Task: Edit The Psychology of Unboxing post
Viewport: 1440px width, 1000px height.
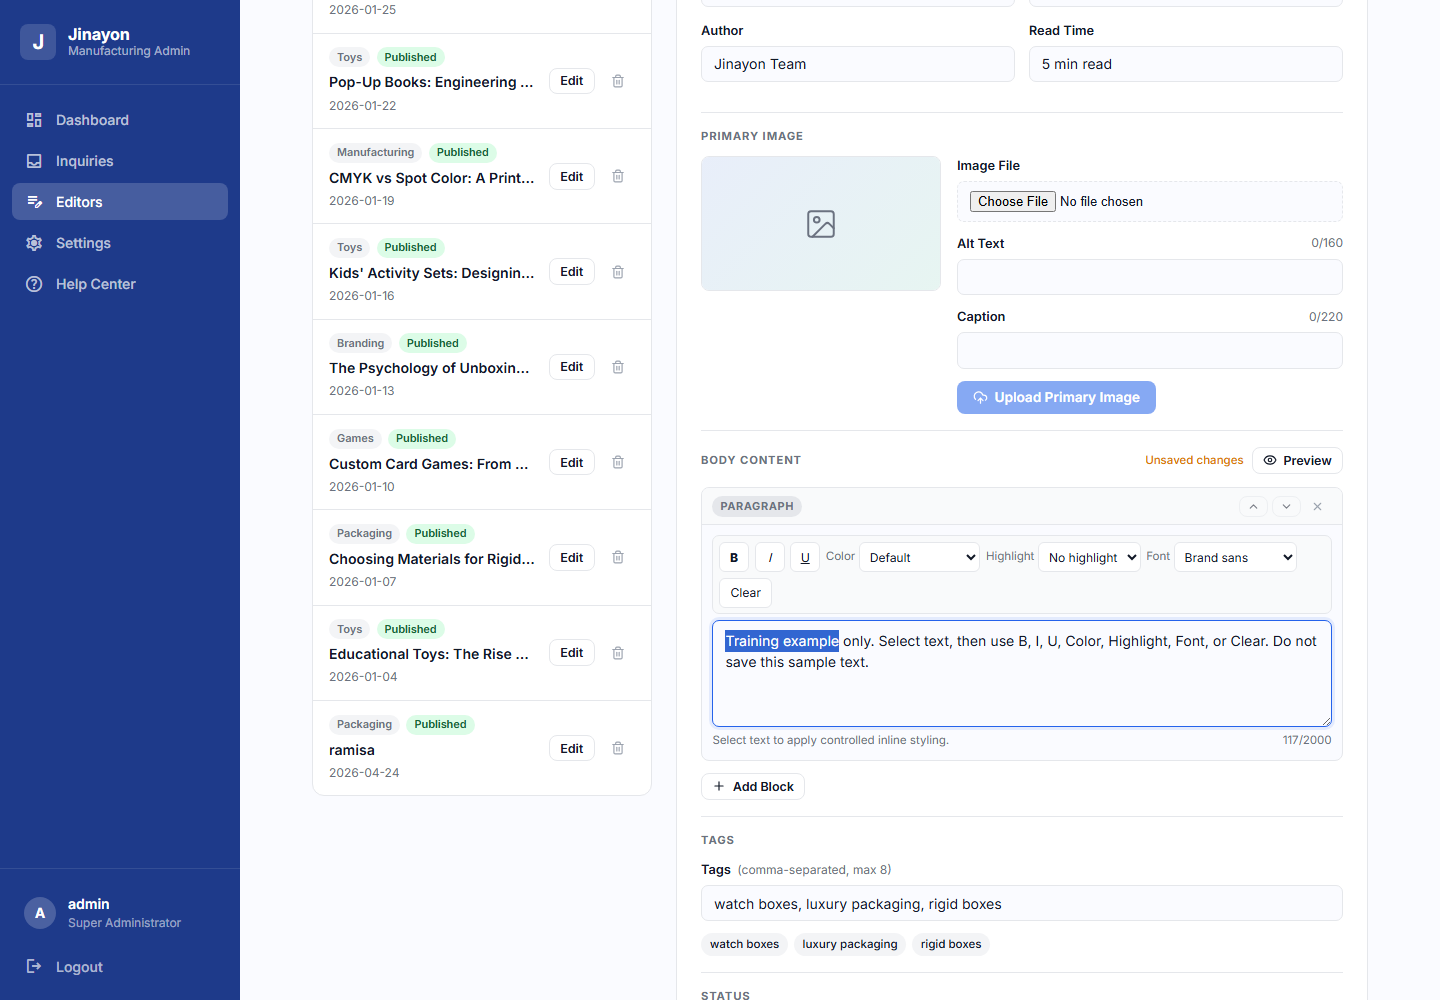Action: tap(572, 367)
